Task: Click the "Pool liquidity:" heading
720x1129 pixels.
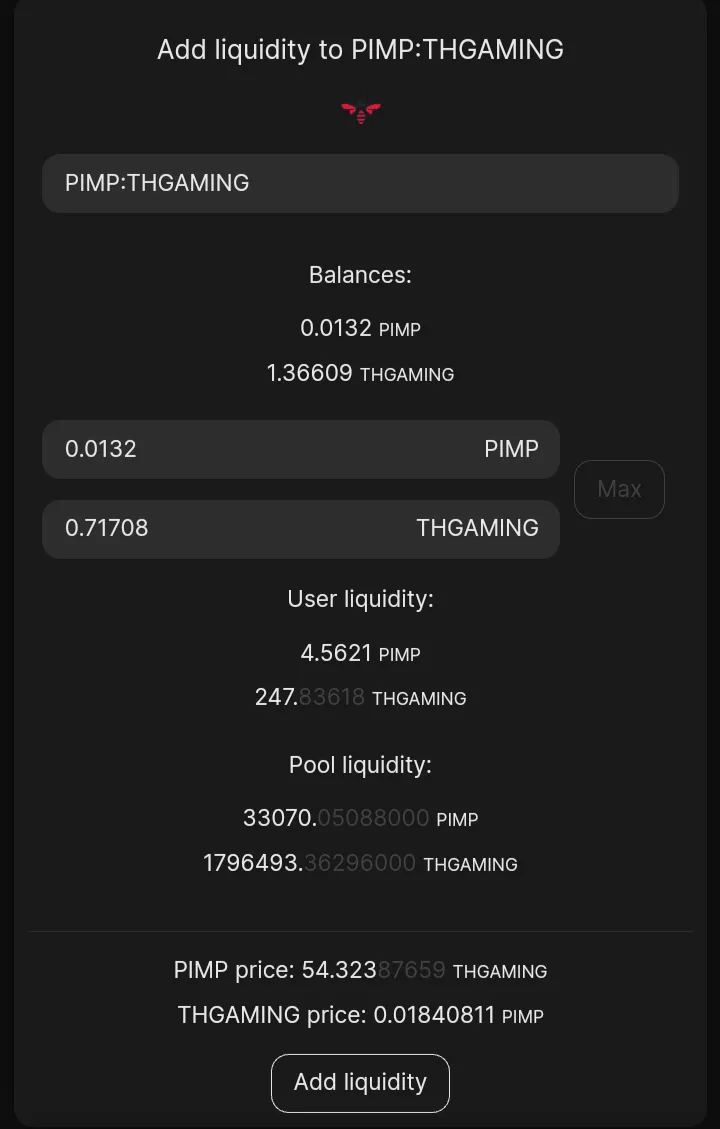Action: click(x=360, y=765)
